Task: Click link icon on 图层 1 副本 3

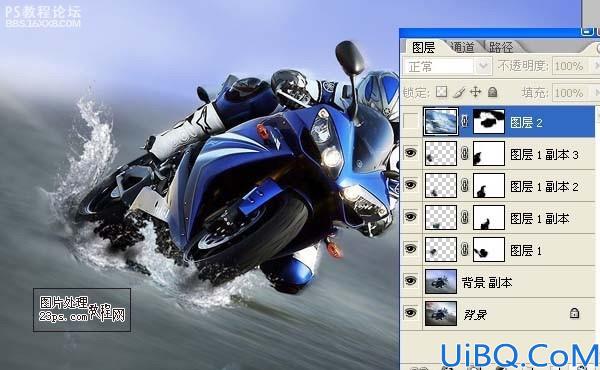Action: (x=465, y=153)
